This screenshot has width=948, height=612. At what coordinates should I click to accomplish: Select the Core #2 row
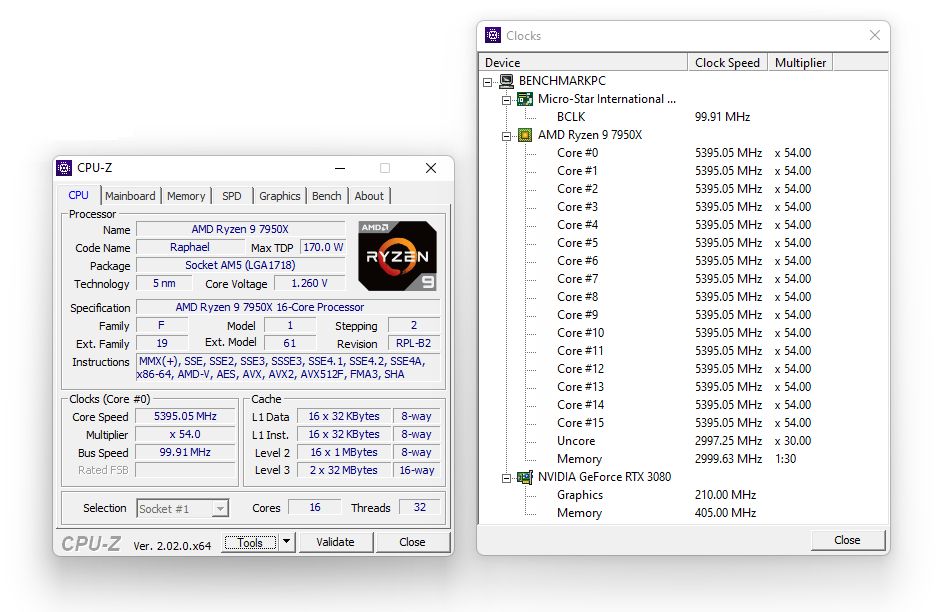(683, 189)
